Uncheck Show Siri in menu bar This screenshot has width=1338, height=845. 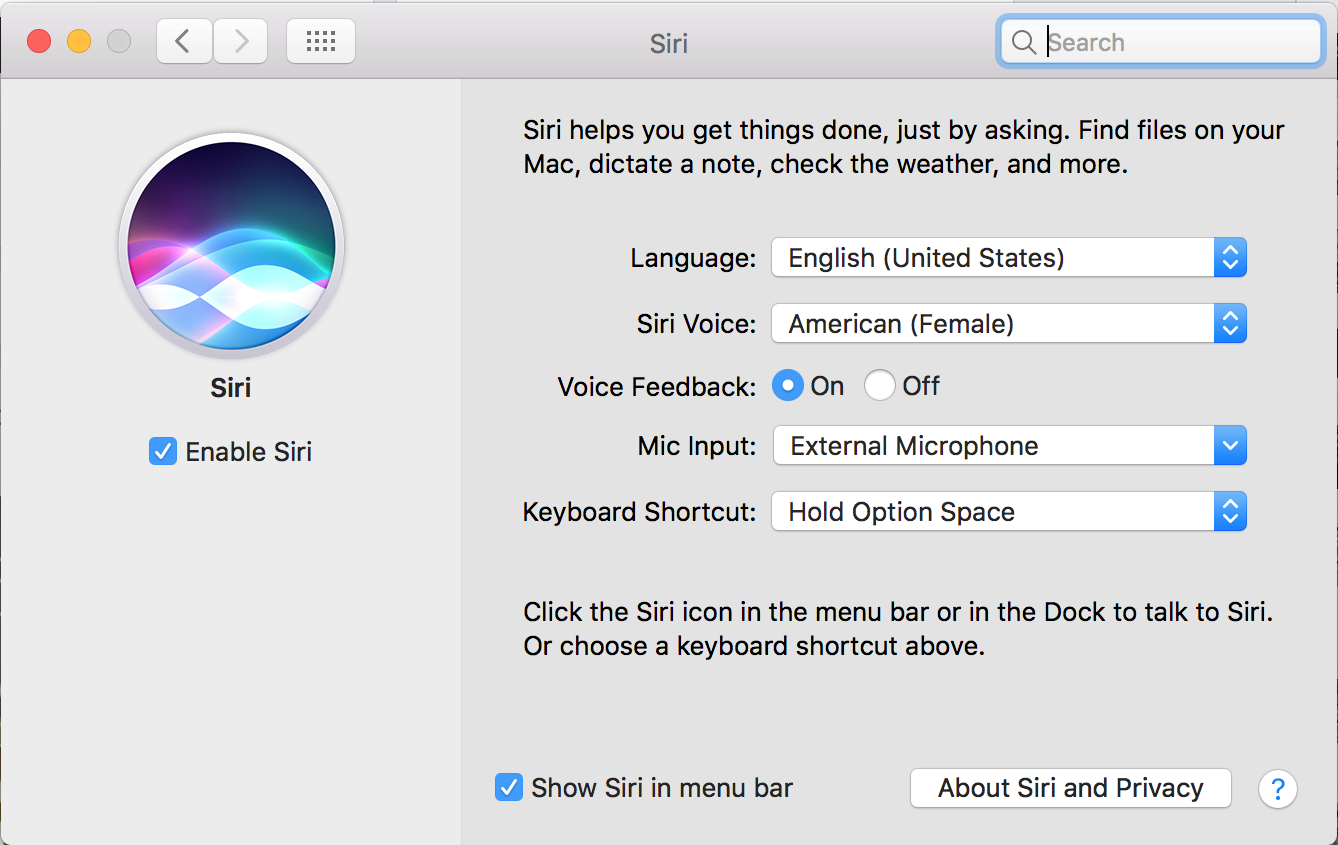tap(508, 787)
